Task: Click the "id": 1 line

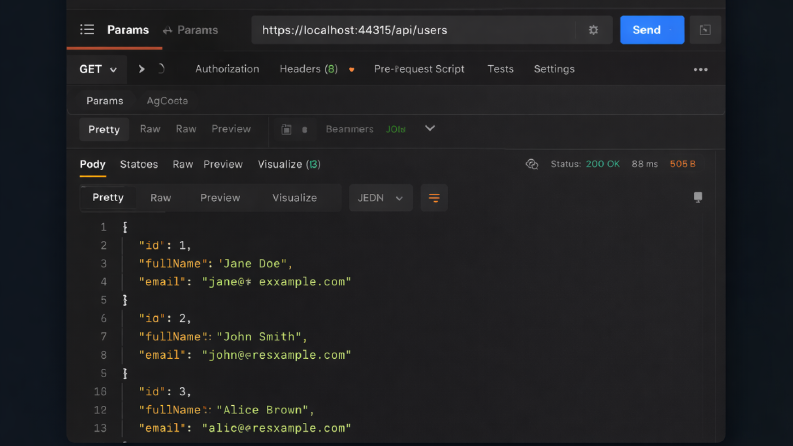Action: pos(165,246)
